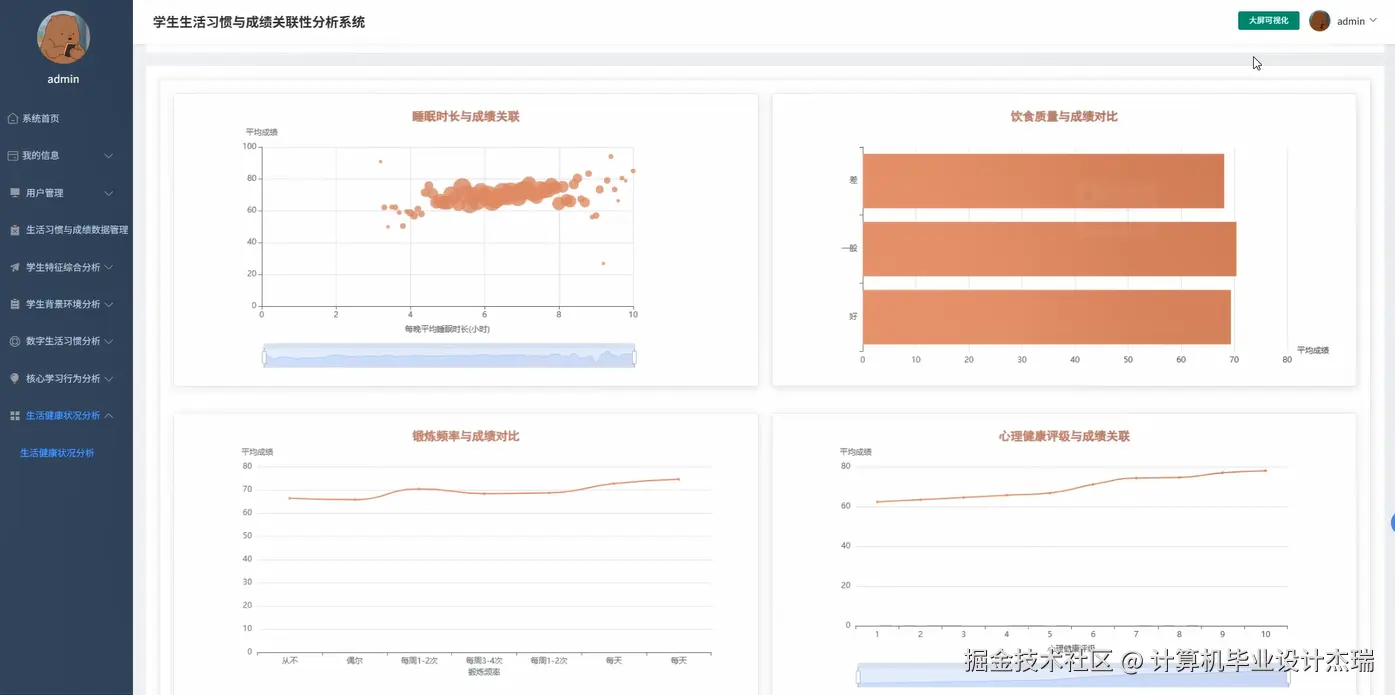
Task: Click the home icon beside 系统首页
Action: pos(13,119)
